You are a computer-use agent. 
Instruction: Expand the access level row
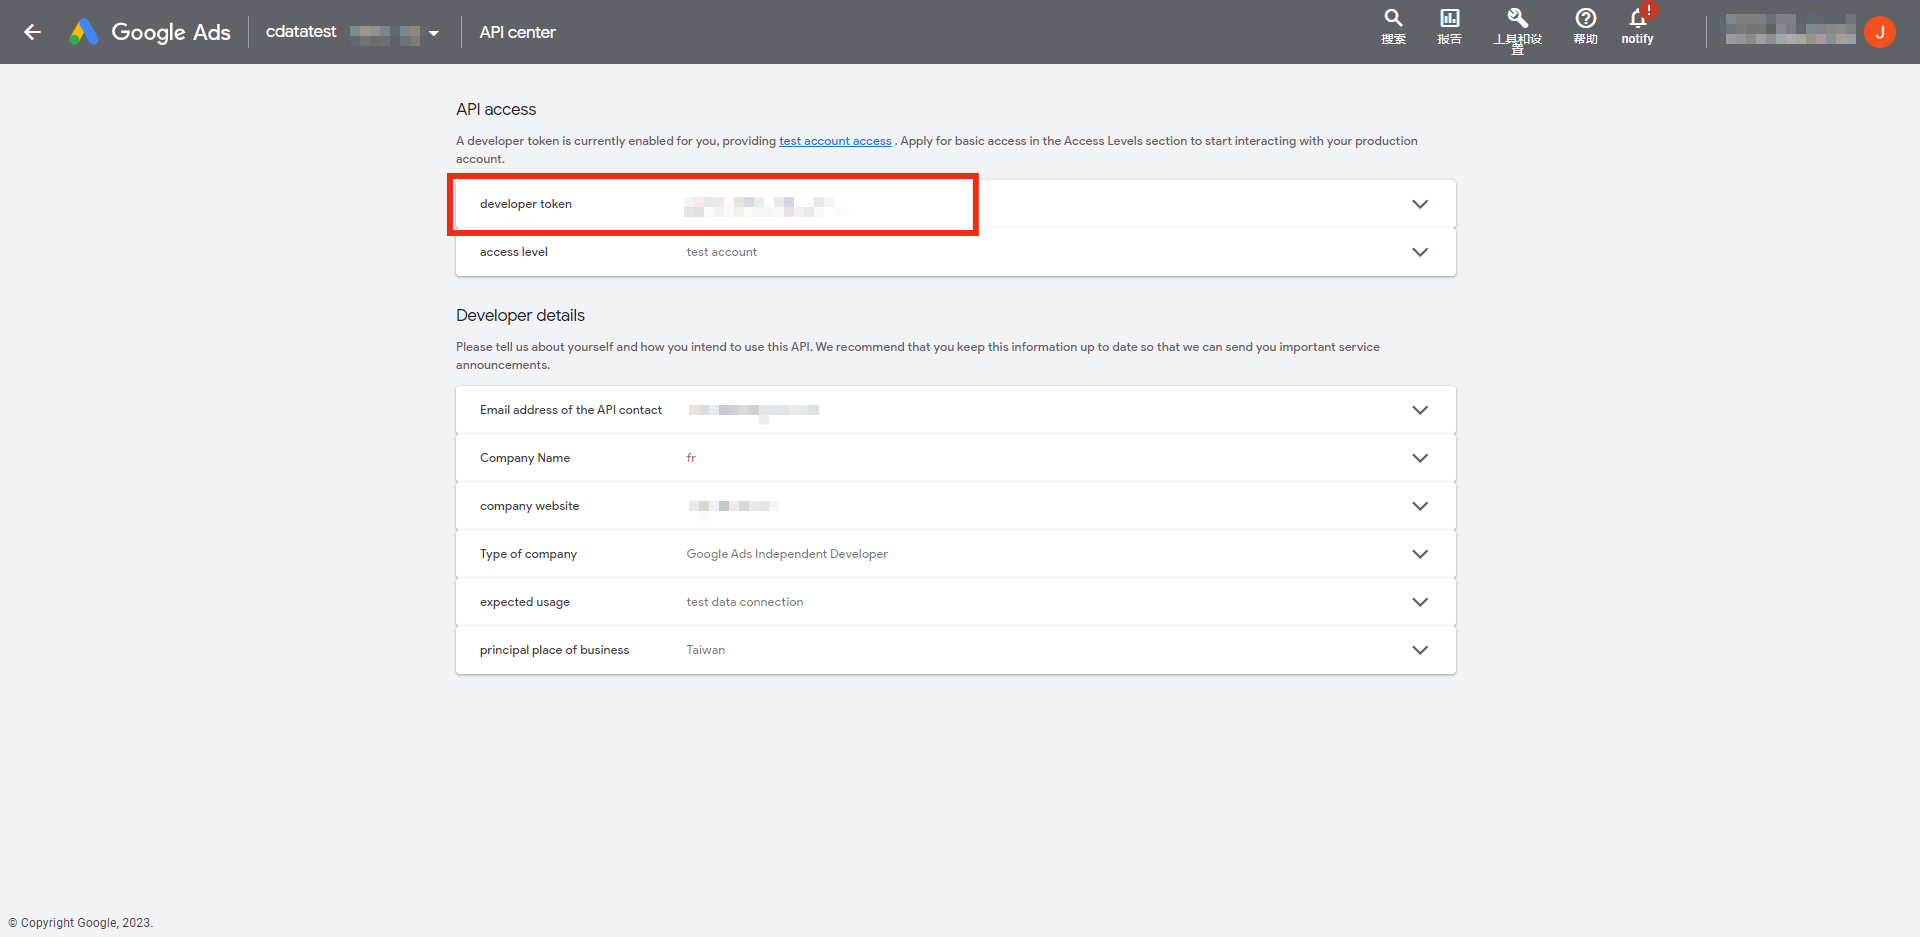click(1420, 252)
